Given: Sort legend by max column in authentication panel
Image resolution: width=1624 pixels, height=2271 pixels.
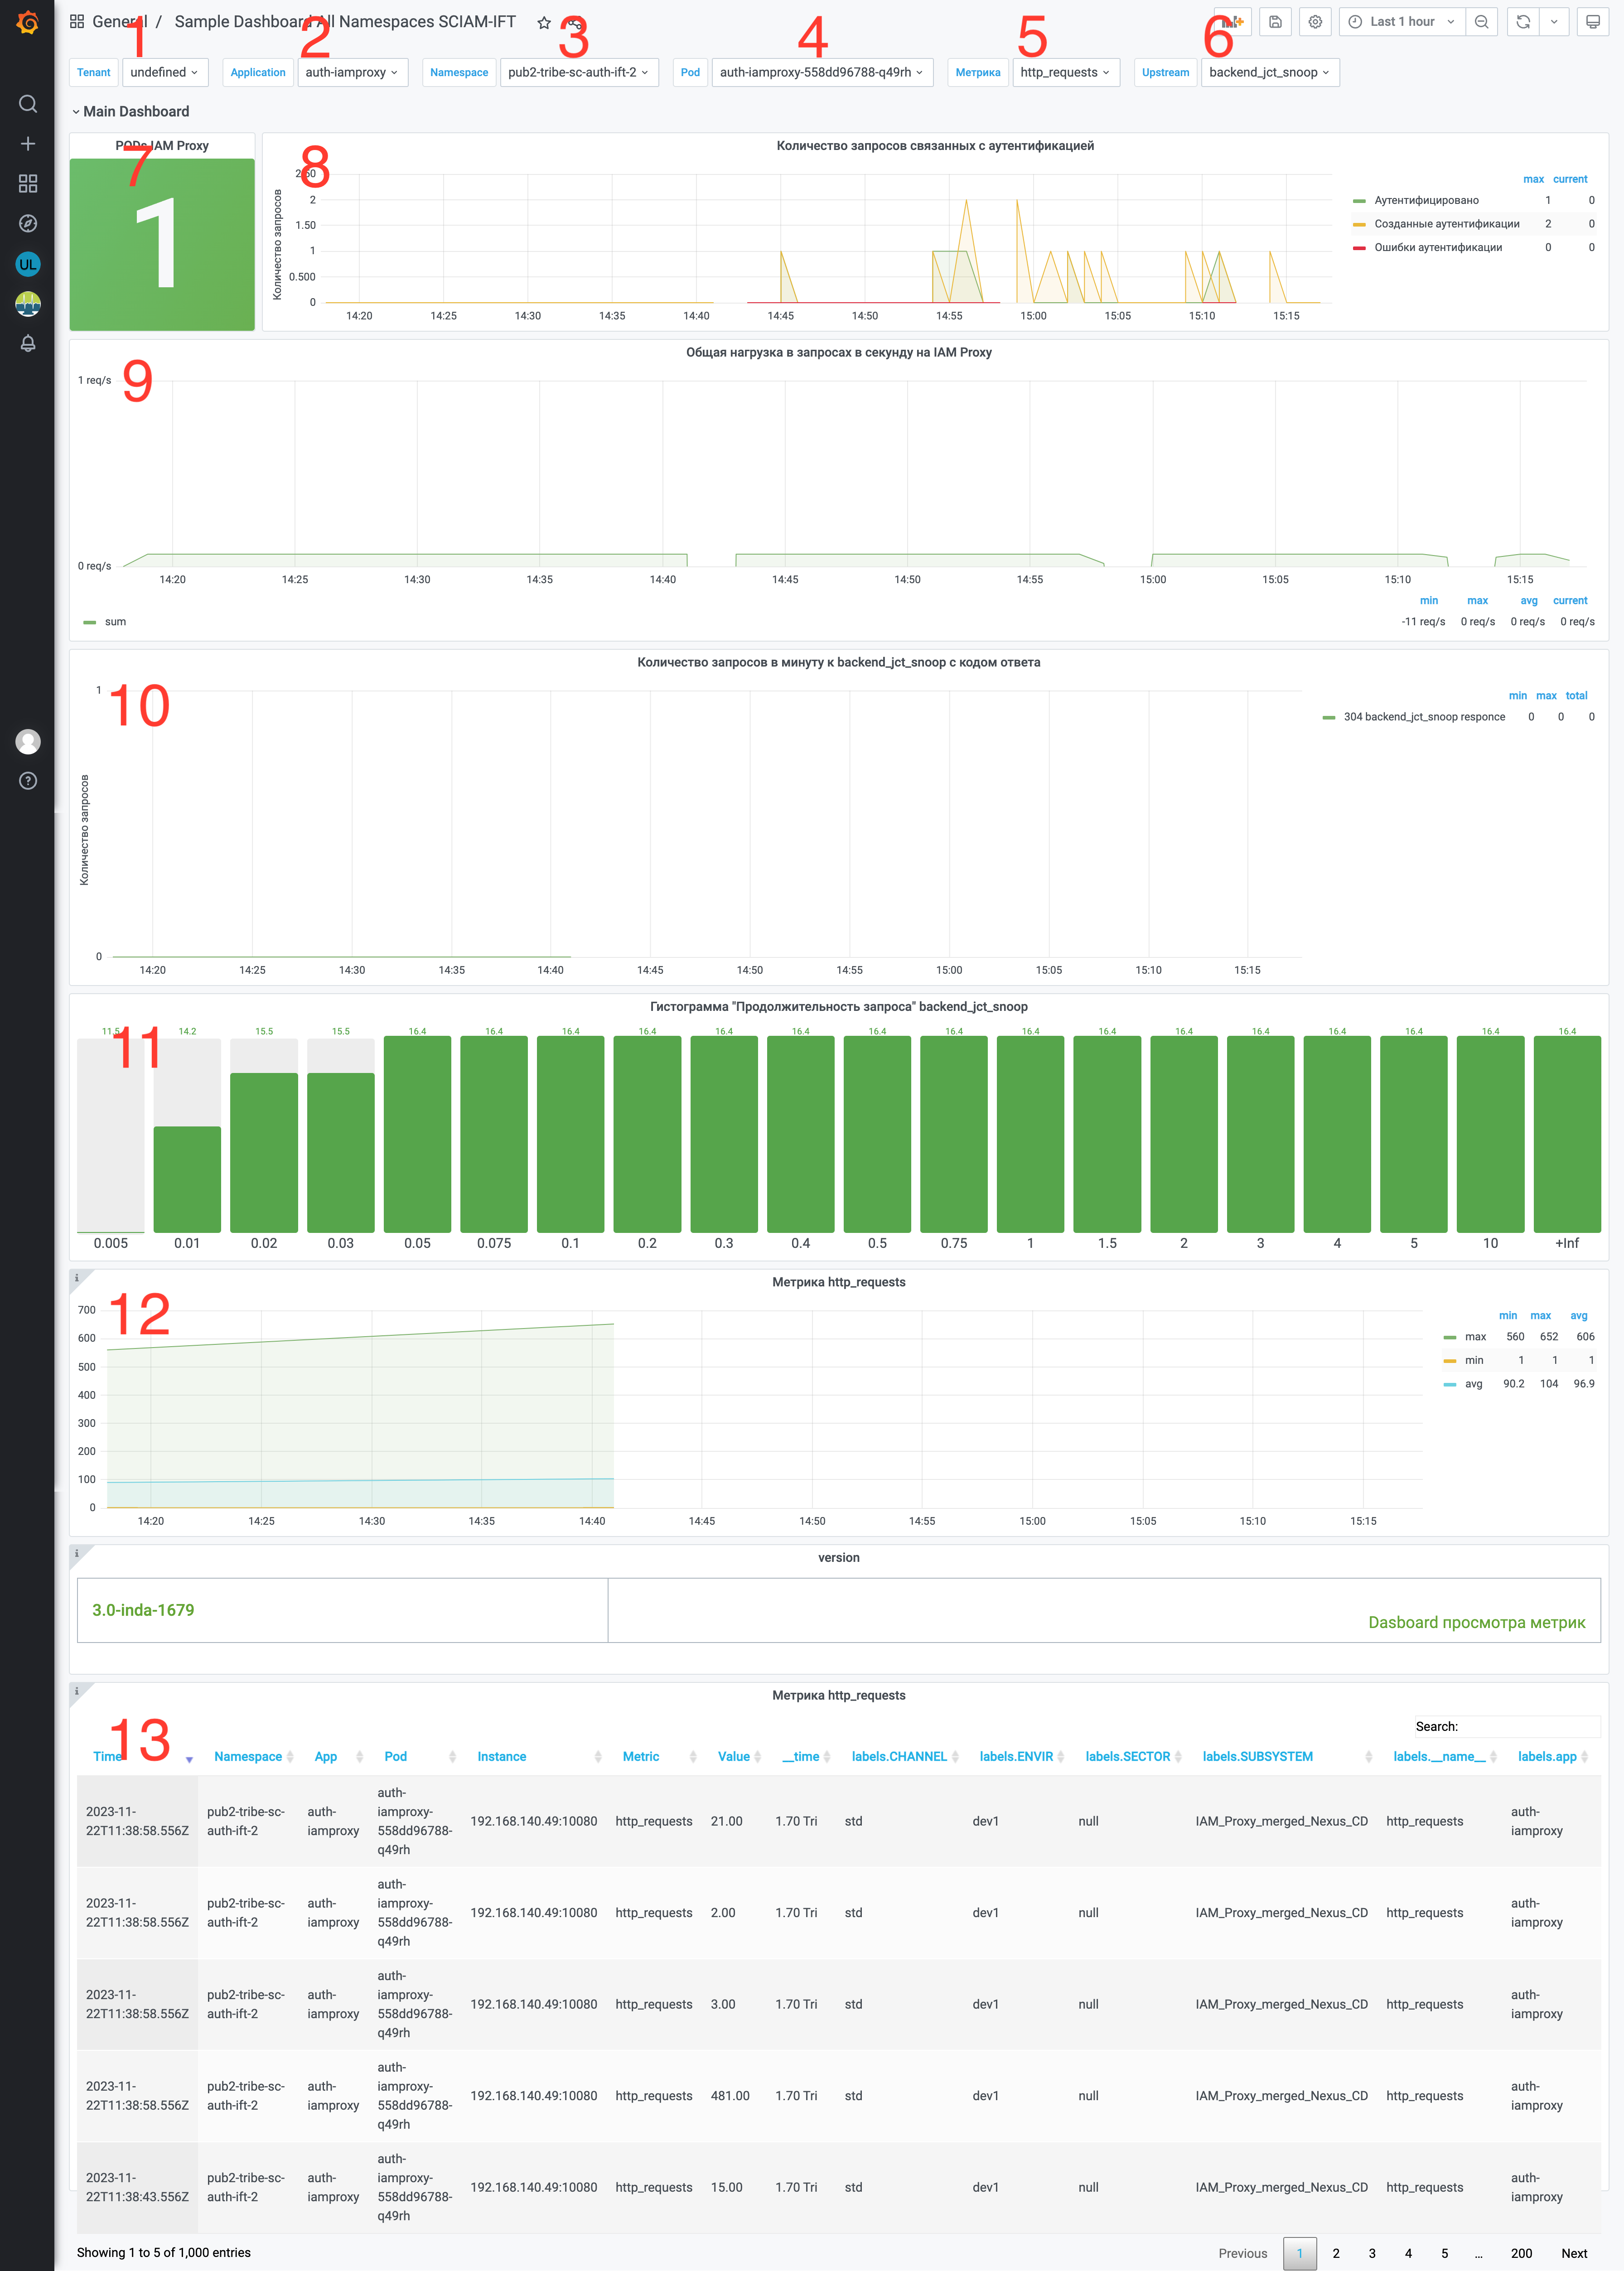Looking at the screenshot, I should tap(1533, 179).
